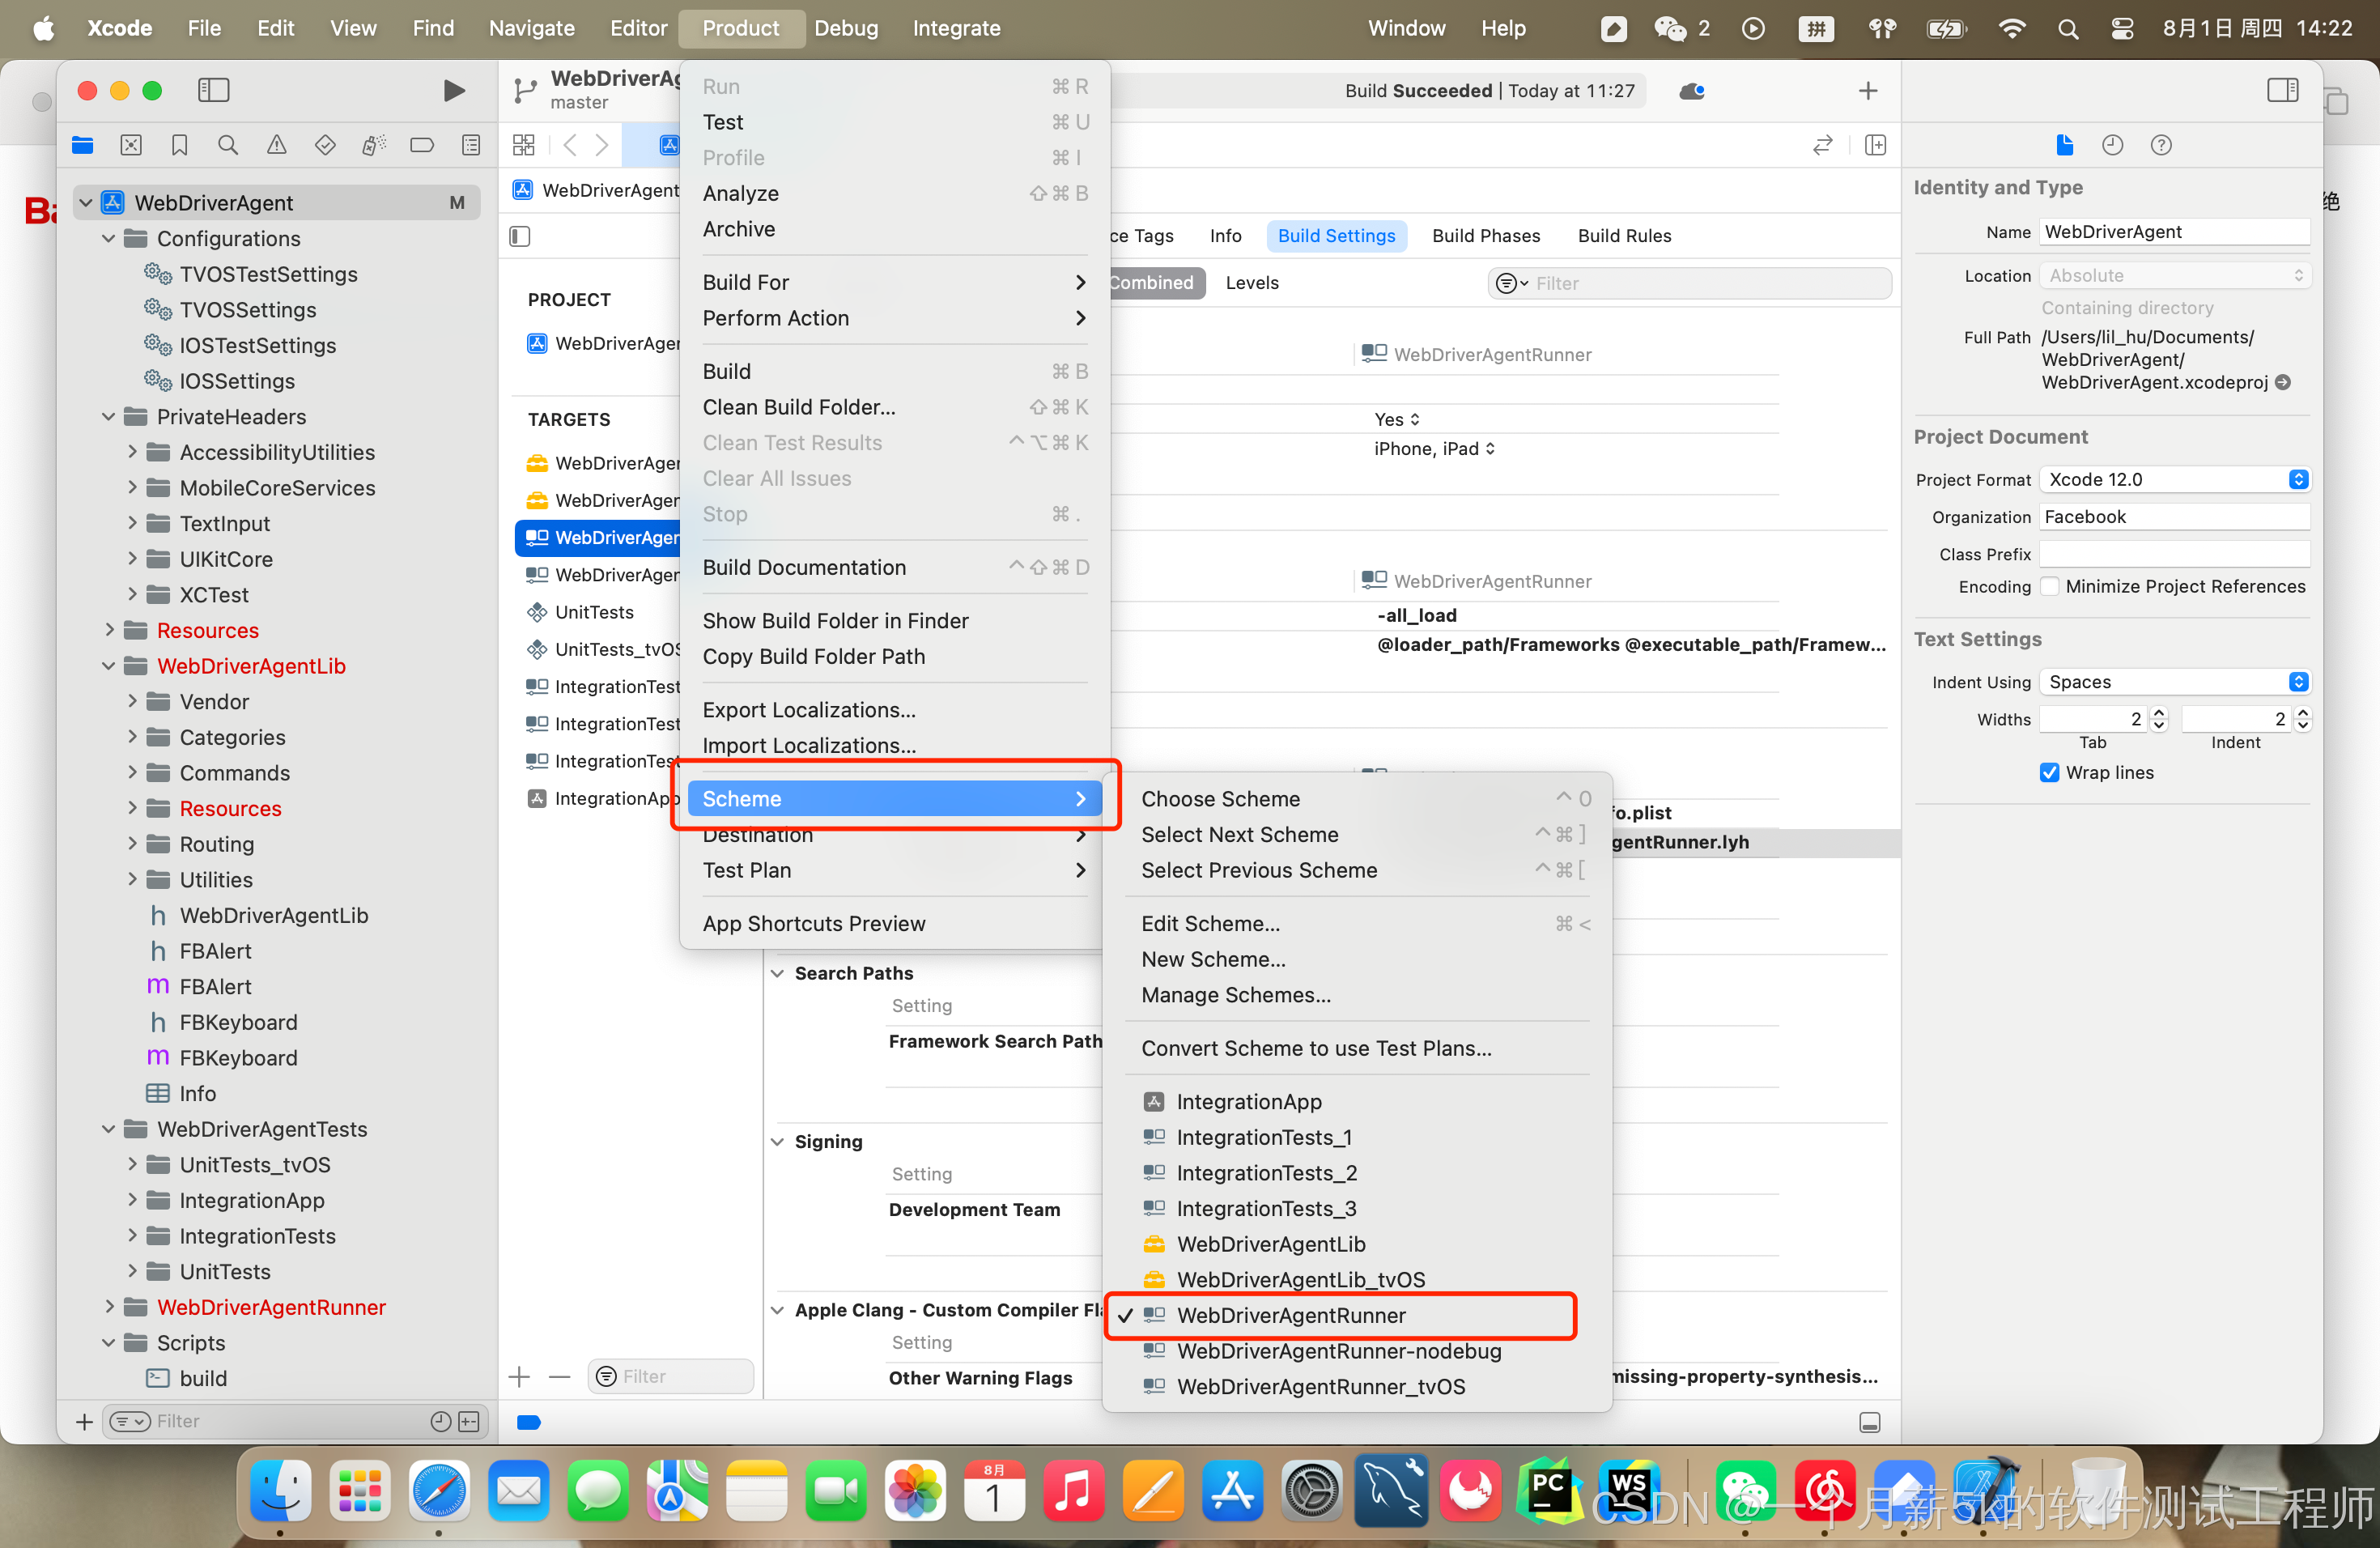
Task: Collapse the Configurations folder
Action: (109, 238)
